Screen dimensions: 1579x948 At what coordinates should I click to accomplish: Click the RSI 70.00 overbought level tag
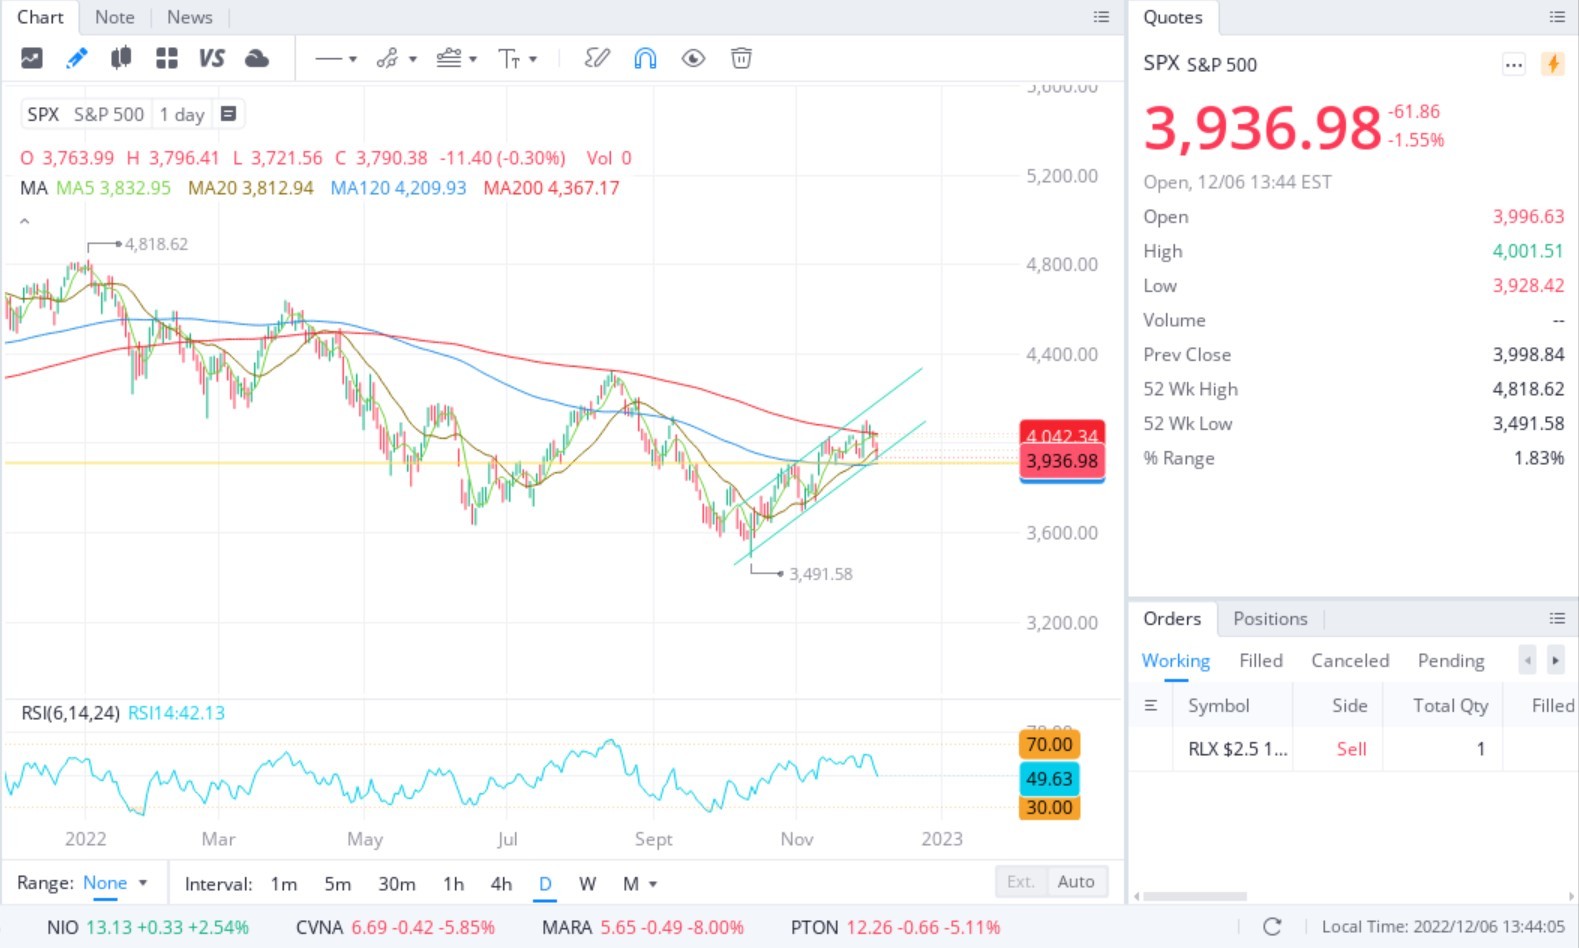[1049, 744]
